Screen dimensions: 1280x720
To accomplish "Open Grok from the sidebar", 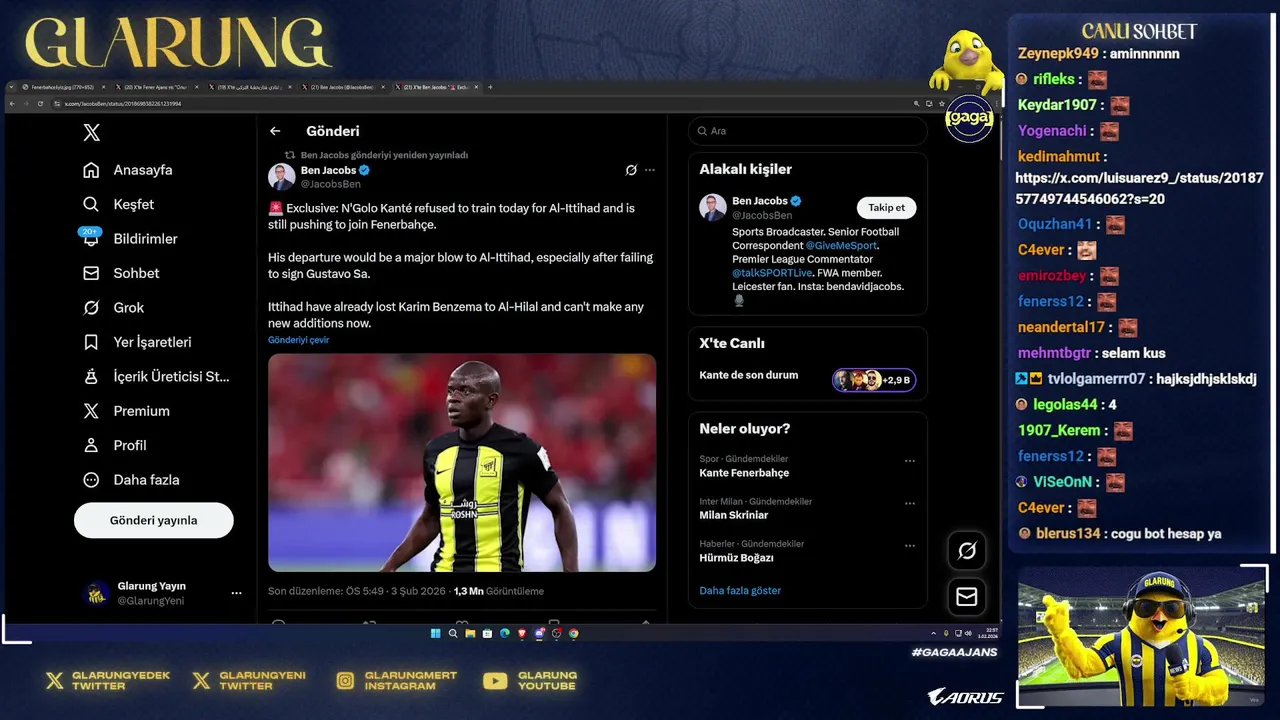I will 114,308.
